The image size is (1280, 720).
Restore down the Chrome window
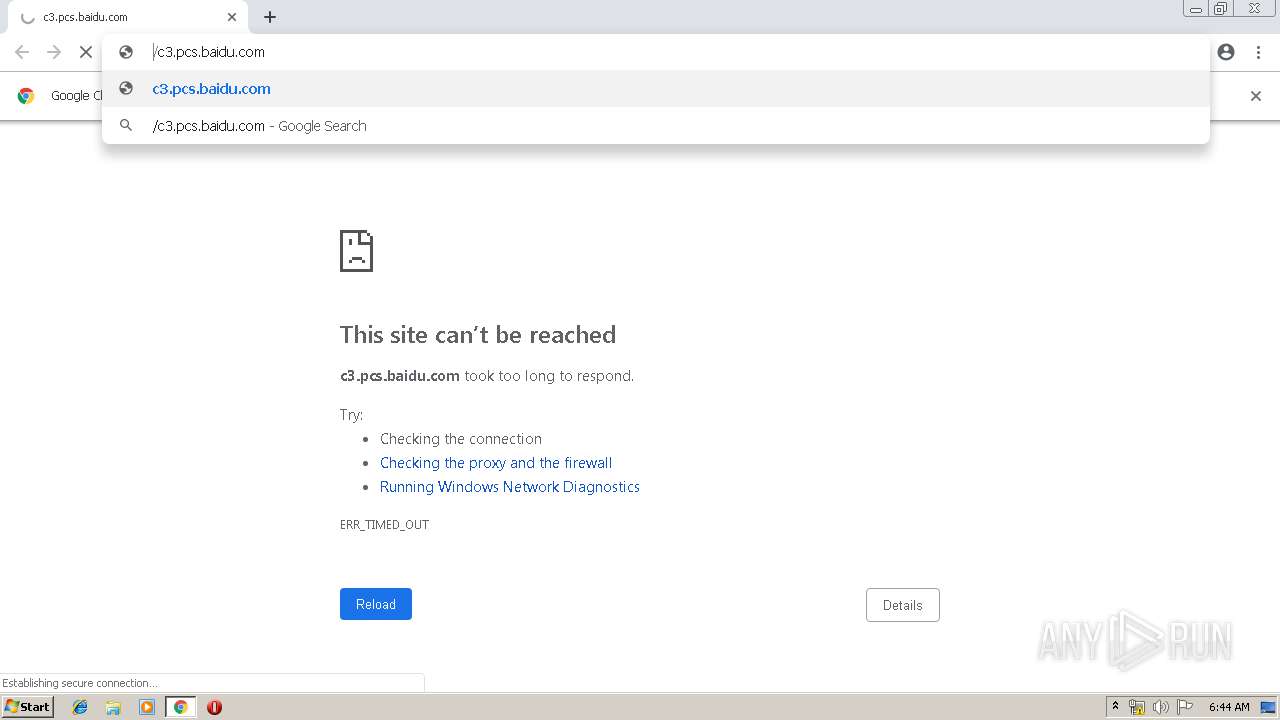click(x=1221, y=9)
